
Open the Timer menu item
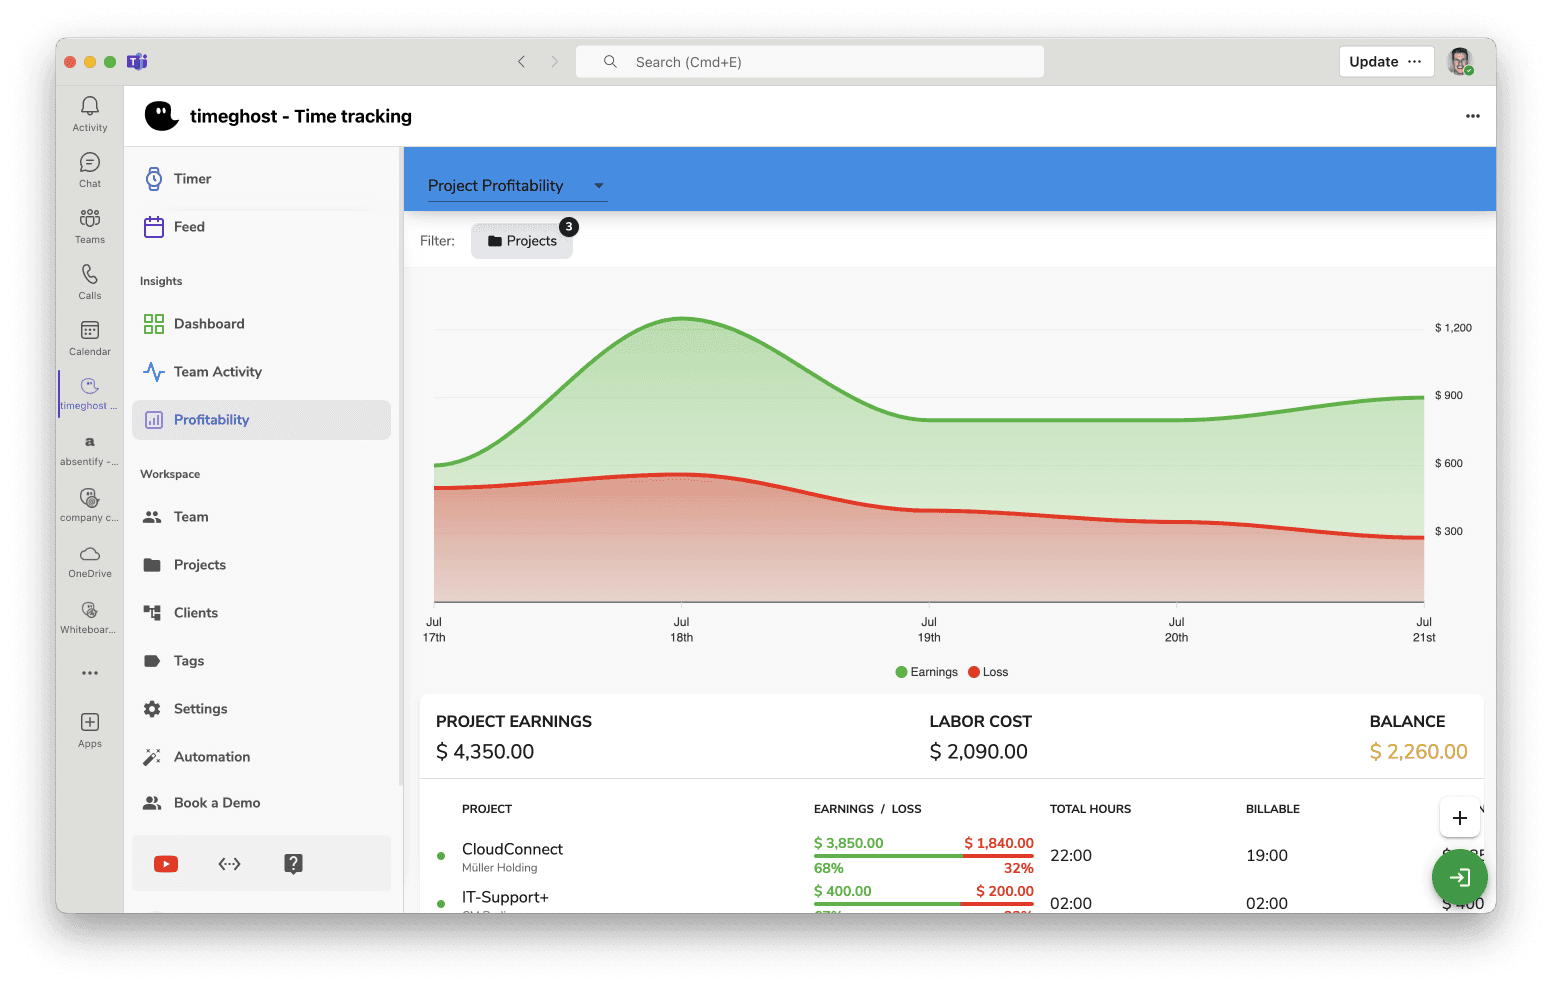pyautogui.click(x=261, y=179)
